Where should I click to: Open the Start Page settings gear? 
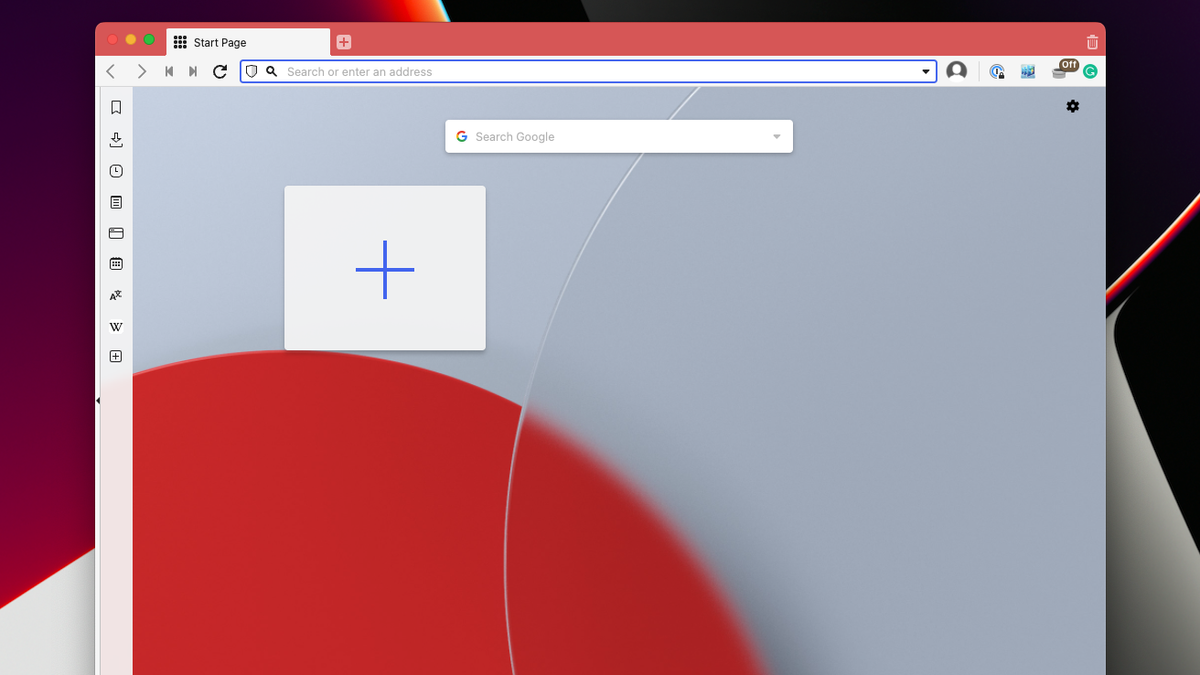(x=1072, y=106)
